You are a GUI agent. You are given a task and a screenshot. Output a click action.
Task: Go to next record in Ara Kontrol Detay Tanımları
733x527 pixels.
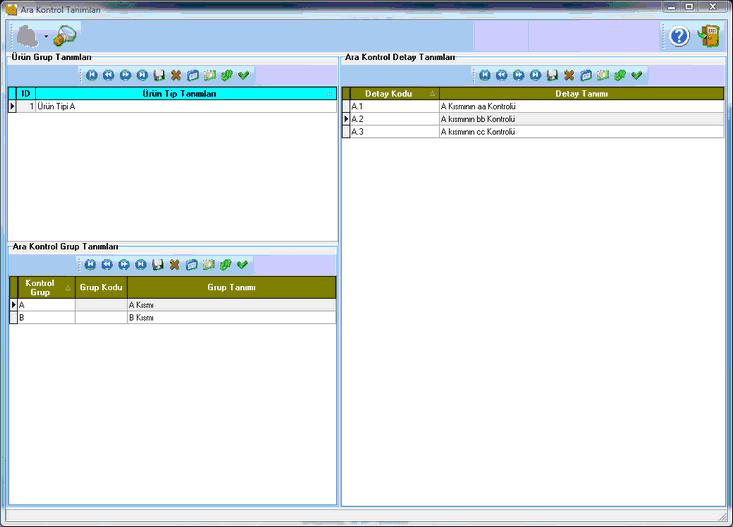[x=518, y=75]
